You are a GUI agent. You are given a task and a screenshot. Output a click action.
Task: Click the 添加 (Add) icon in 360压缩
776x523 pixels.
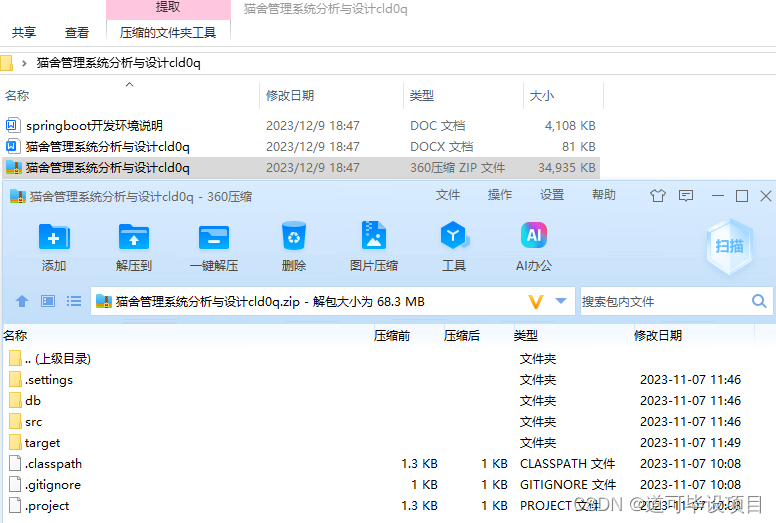point(54,238)
